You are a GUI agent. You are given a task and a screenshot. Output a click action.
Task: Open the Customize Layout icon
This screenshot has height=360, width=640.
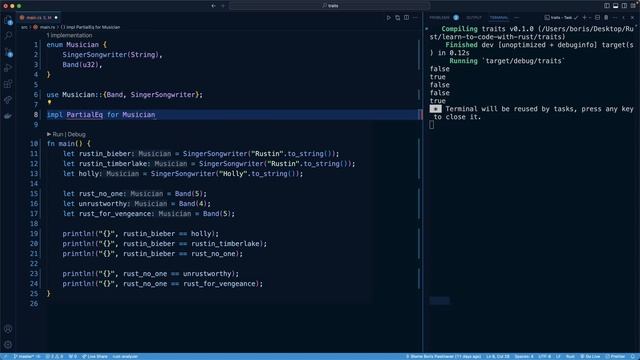click(x=633, y=6)
